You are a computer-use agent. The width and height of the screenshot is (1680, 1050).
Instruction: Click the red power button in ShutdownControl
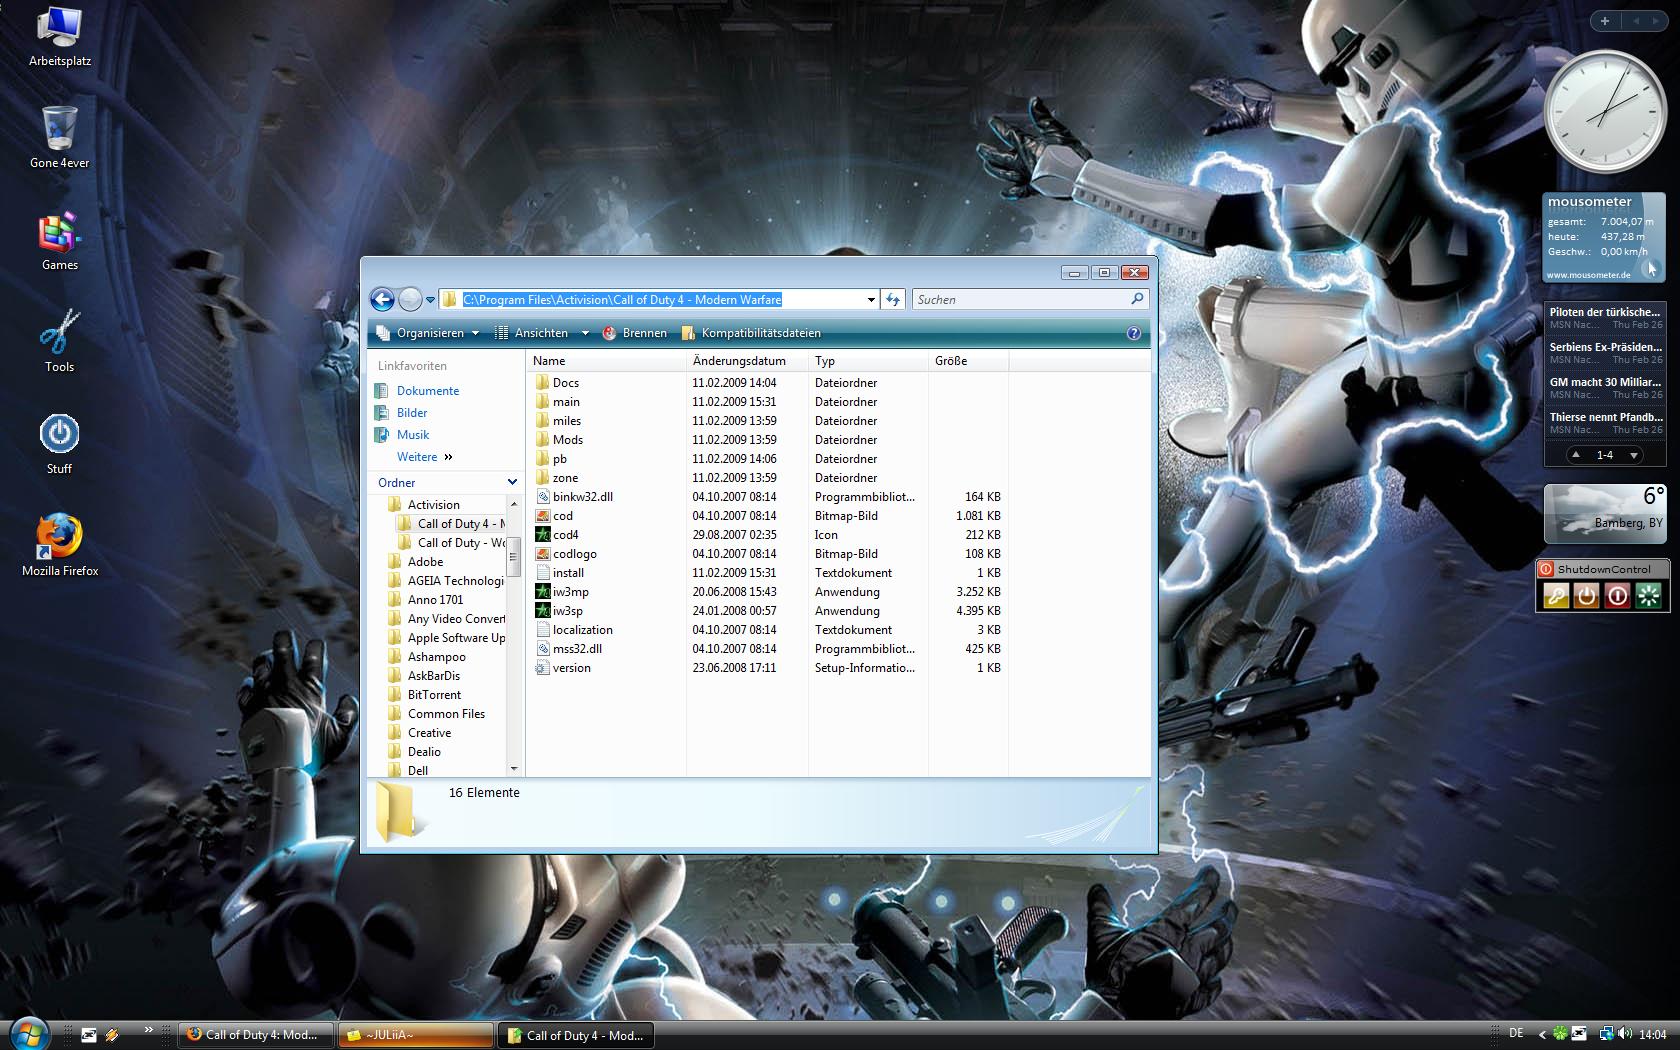point(1617,596)
